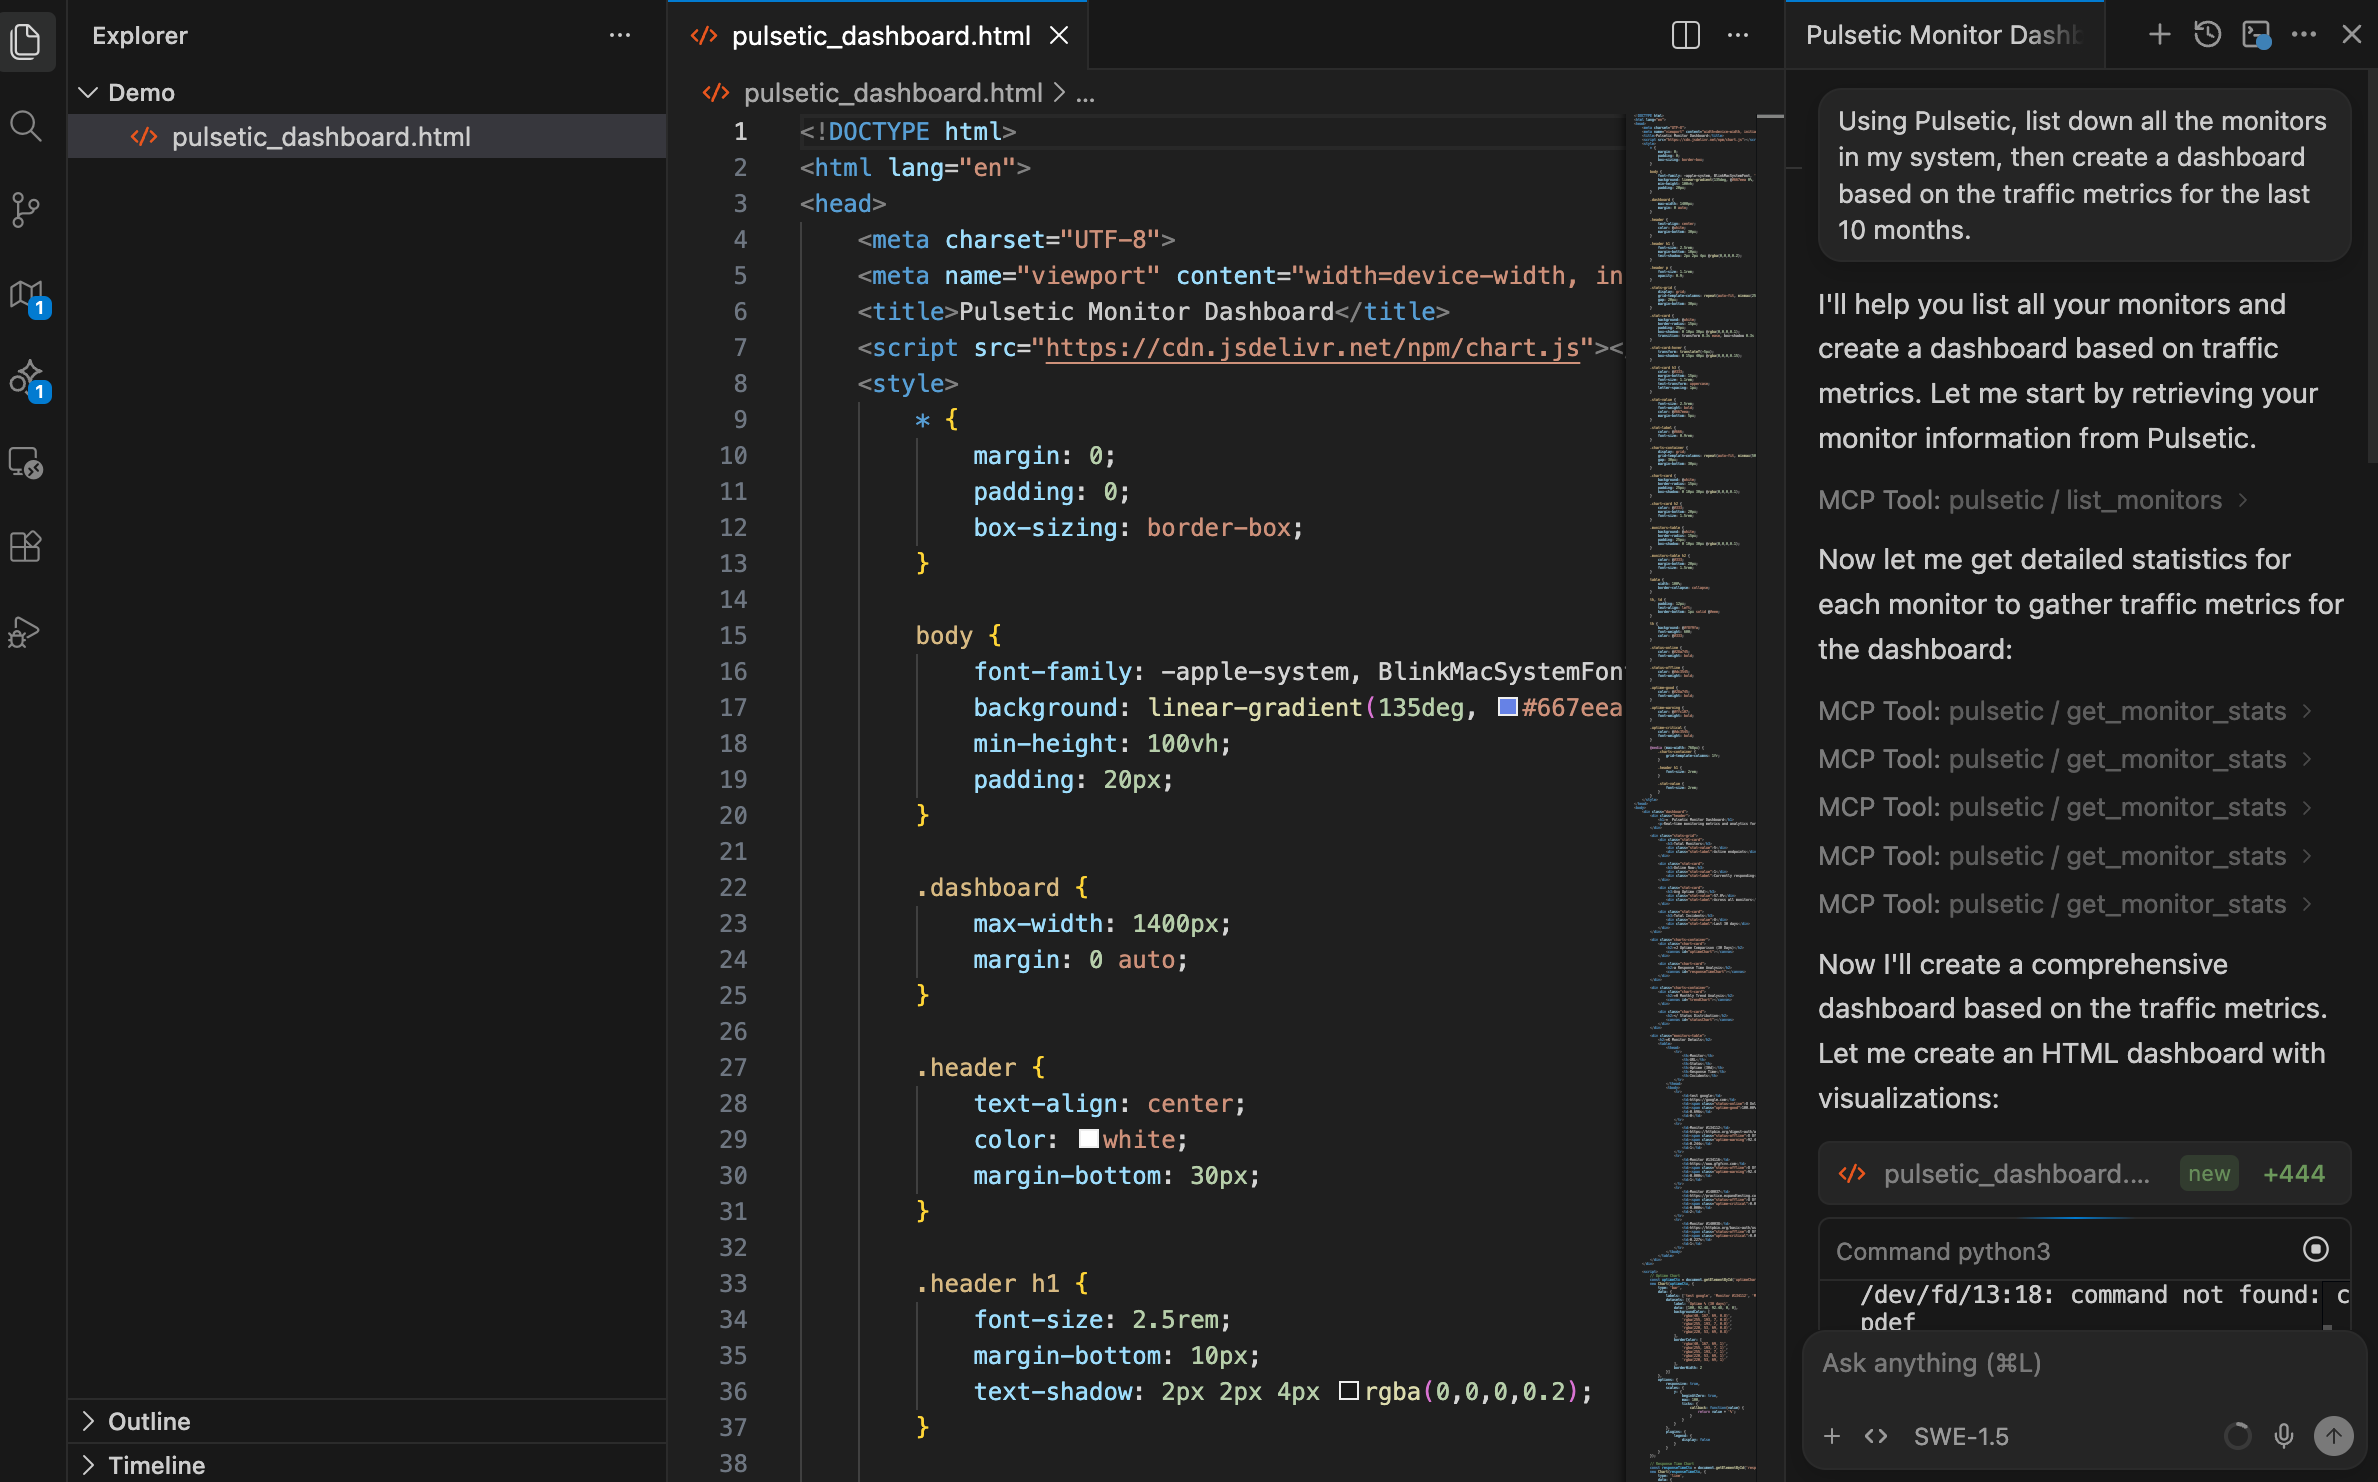Submit the chat with the send arrow
Viewport: 2378px width, 1482px height.
click(x=2334, y=1435)
